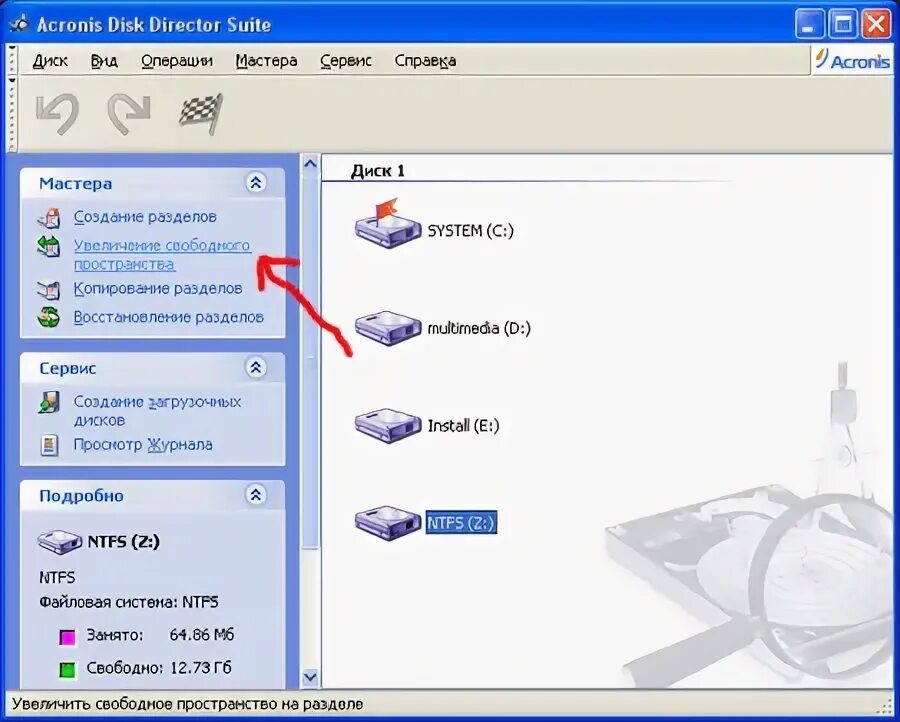This screenshot has width=900, height=722.
Task: Select the SYSTEM (C:) drive icon
Action: (x=387, y=224)
